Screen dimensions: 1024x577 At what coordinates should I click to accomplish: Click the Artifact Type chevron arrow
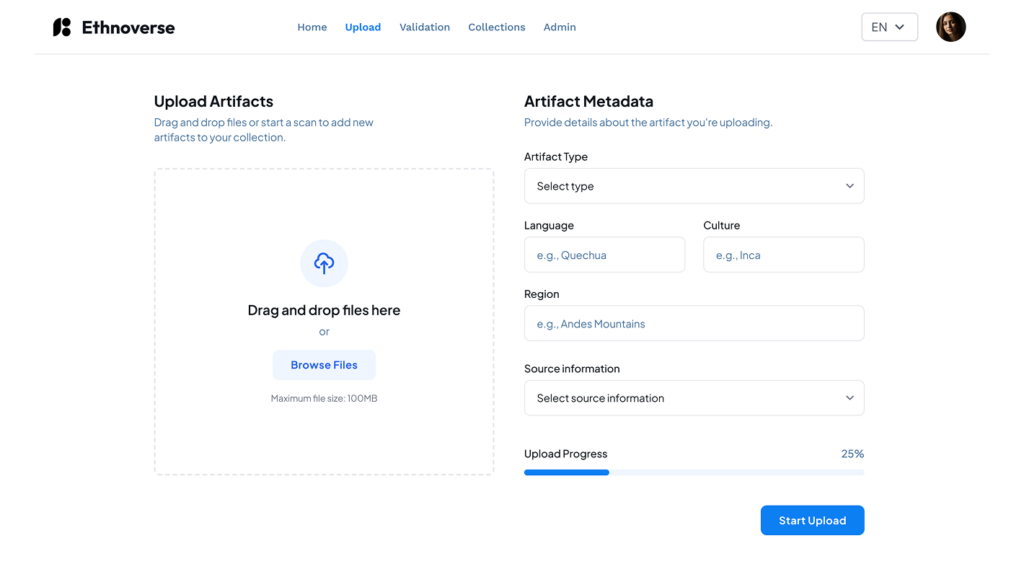click(850, 186)
